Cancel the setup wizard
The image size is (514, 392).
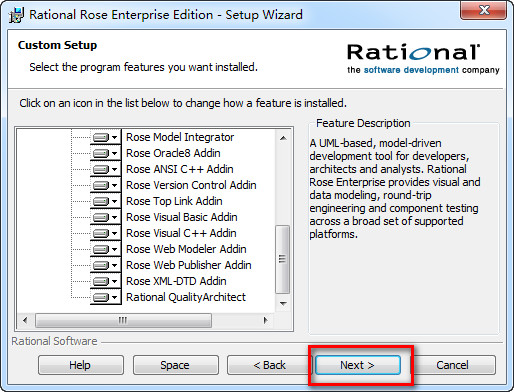point(453,365)
